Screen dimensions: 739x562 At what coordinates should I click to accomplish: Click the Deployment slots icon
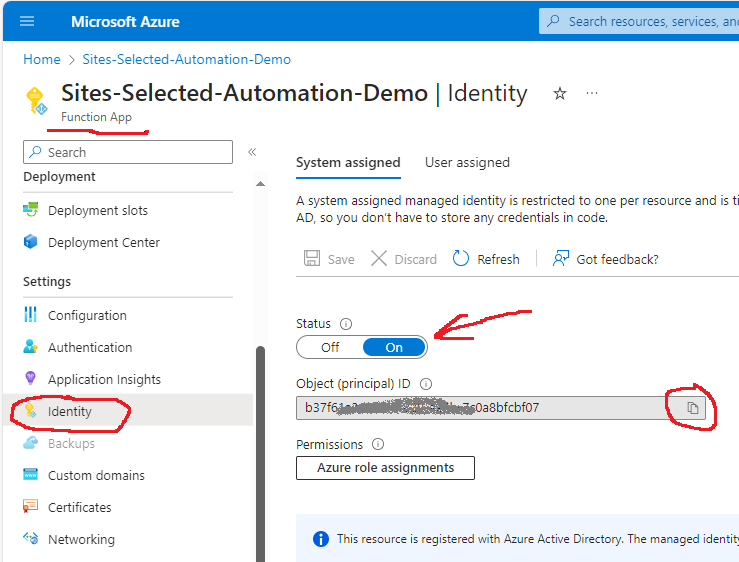point(31,209)
